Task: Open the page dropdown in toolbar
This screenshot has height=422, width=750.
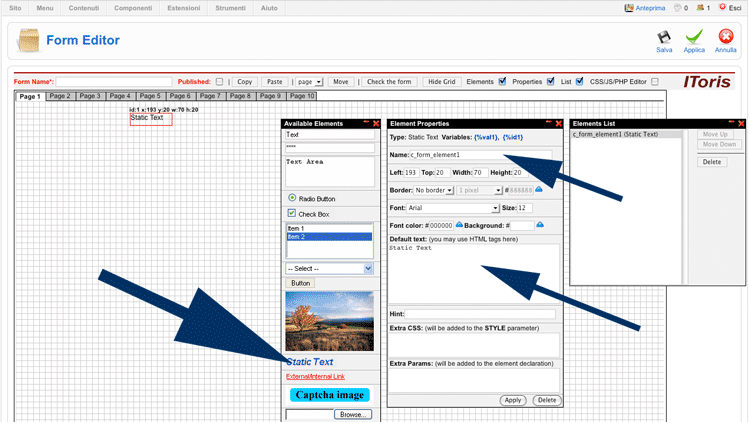Action: 309,82
